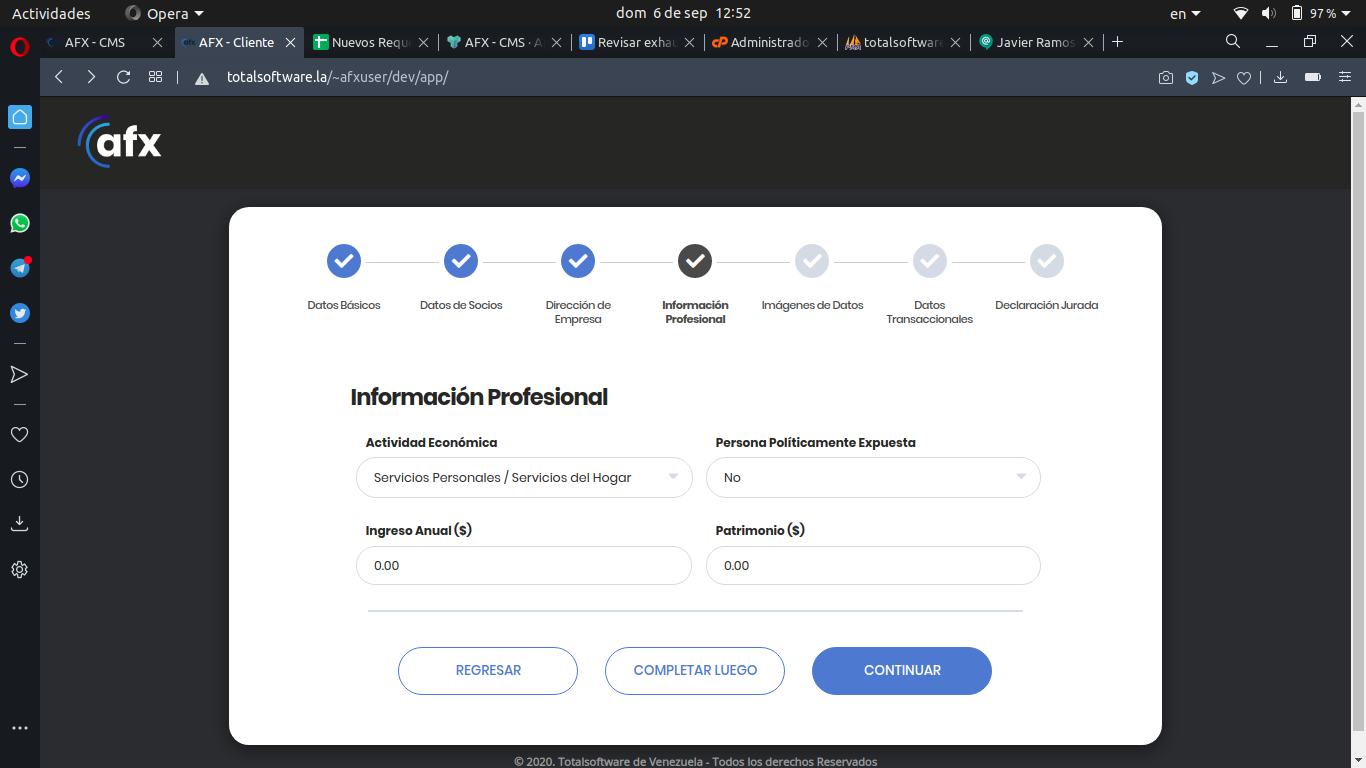Open the Persona Políticamente Expuesta dropdown
Image resolution: width=1366 pixels, height=768 pixels.
pyautogui.click(x=873, y=478)
